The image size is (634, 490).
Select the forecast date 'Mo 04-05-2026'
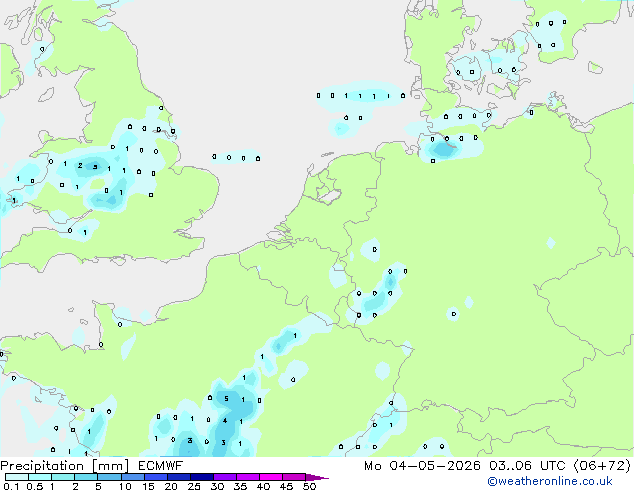(422, 466)
